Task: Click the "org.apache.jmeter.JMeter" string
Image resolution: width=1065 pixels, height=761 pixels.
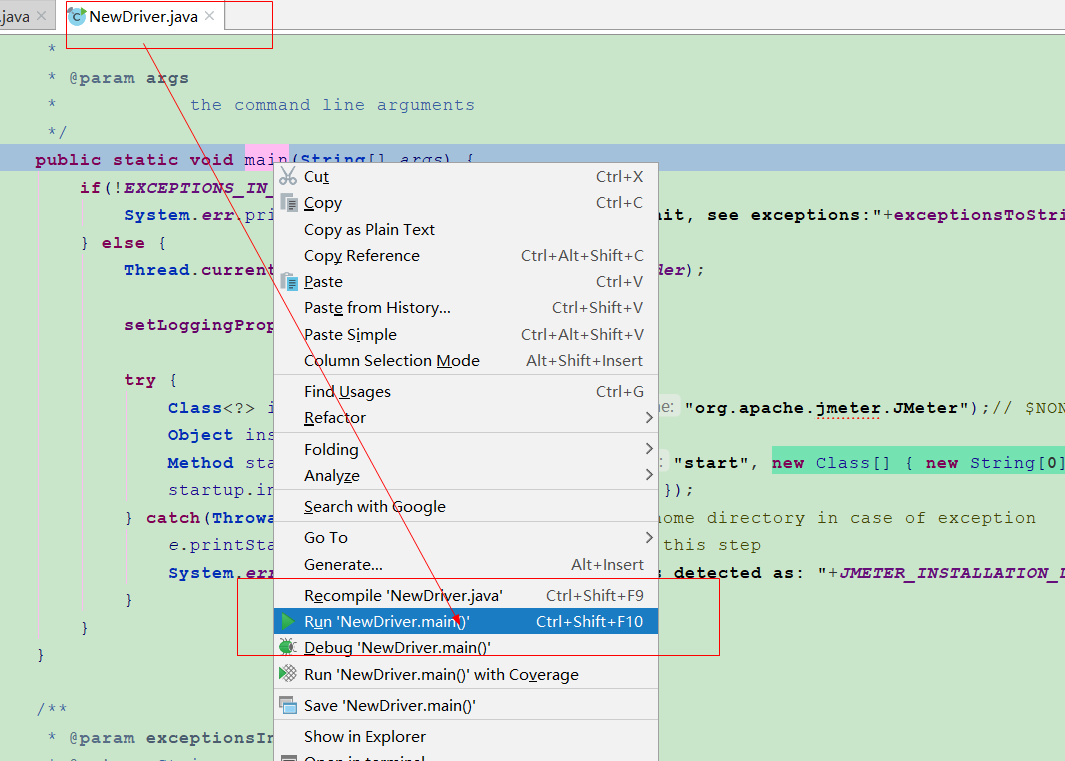Action: pyautogui.click(x=826, y=408)
